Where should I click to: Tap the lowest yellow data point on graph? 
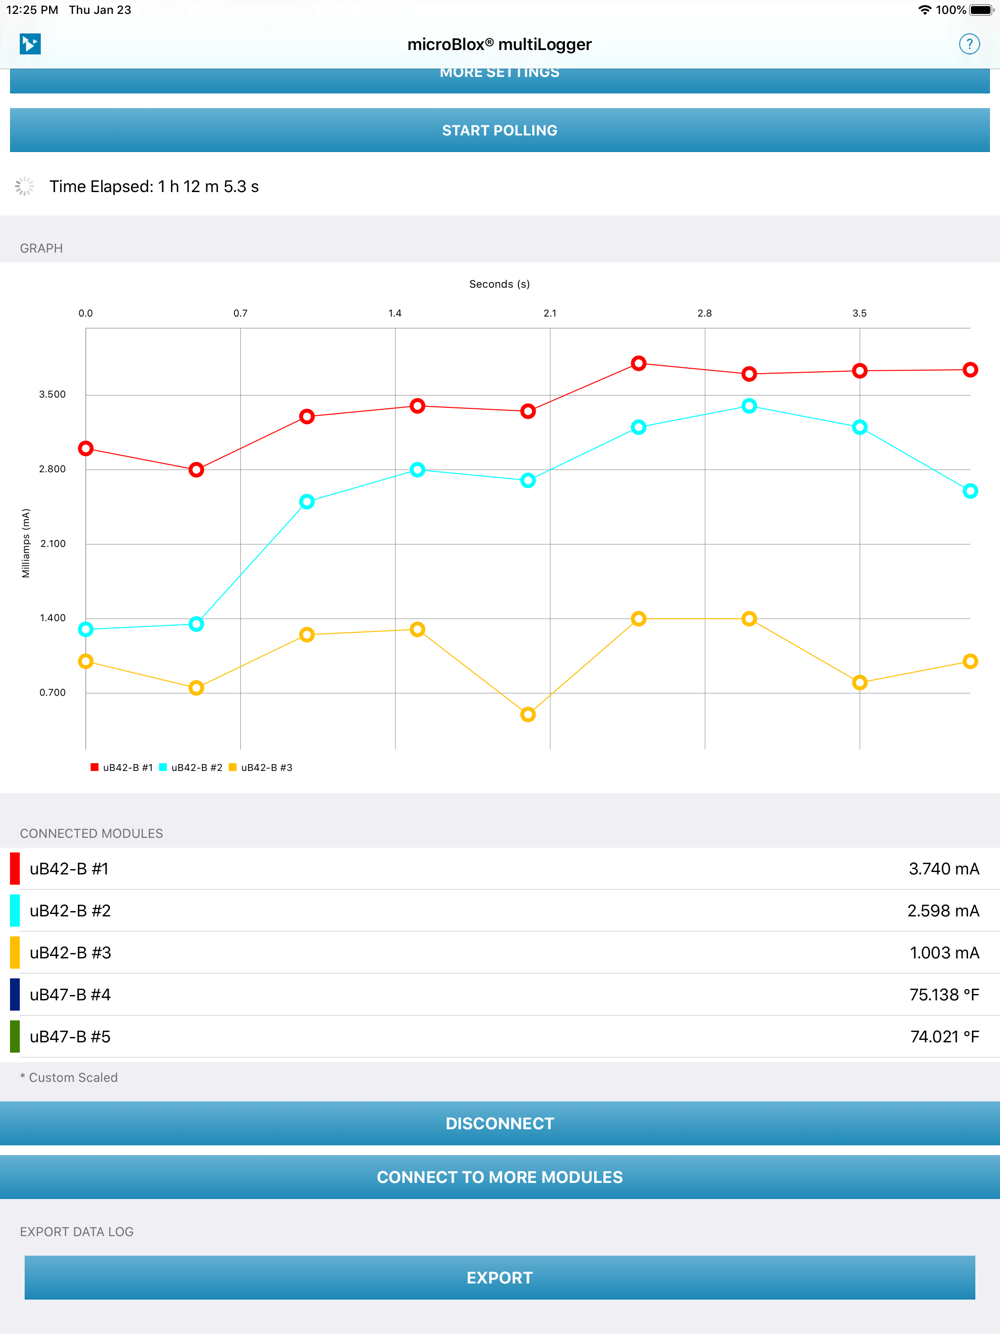click(528, 715)
